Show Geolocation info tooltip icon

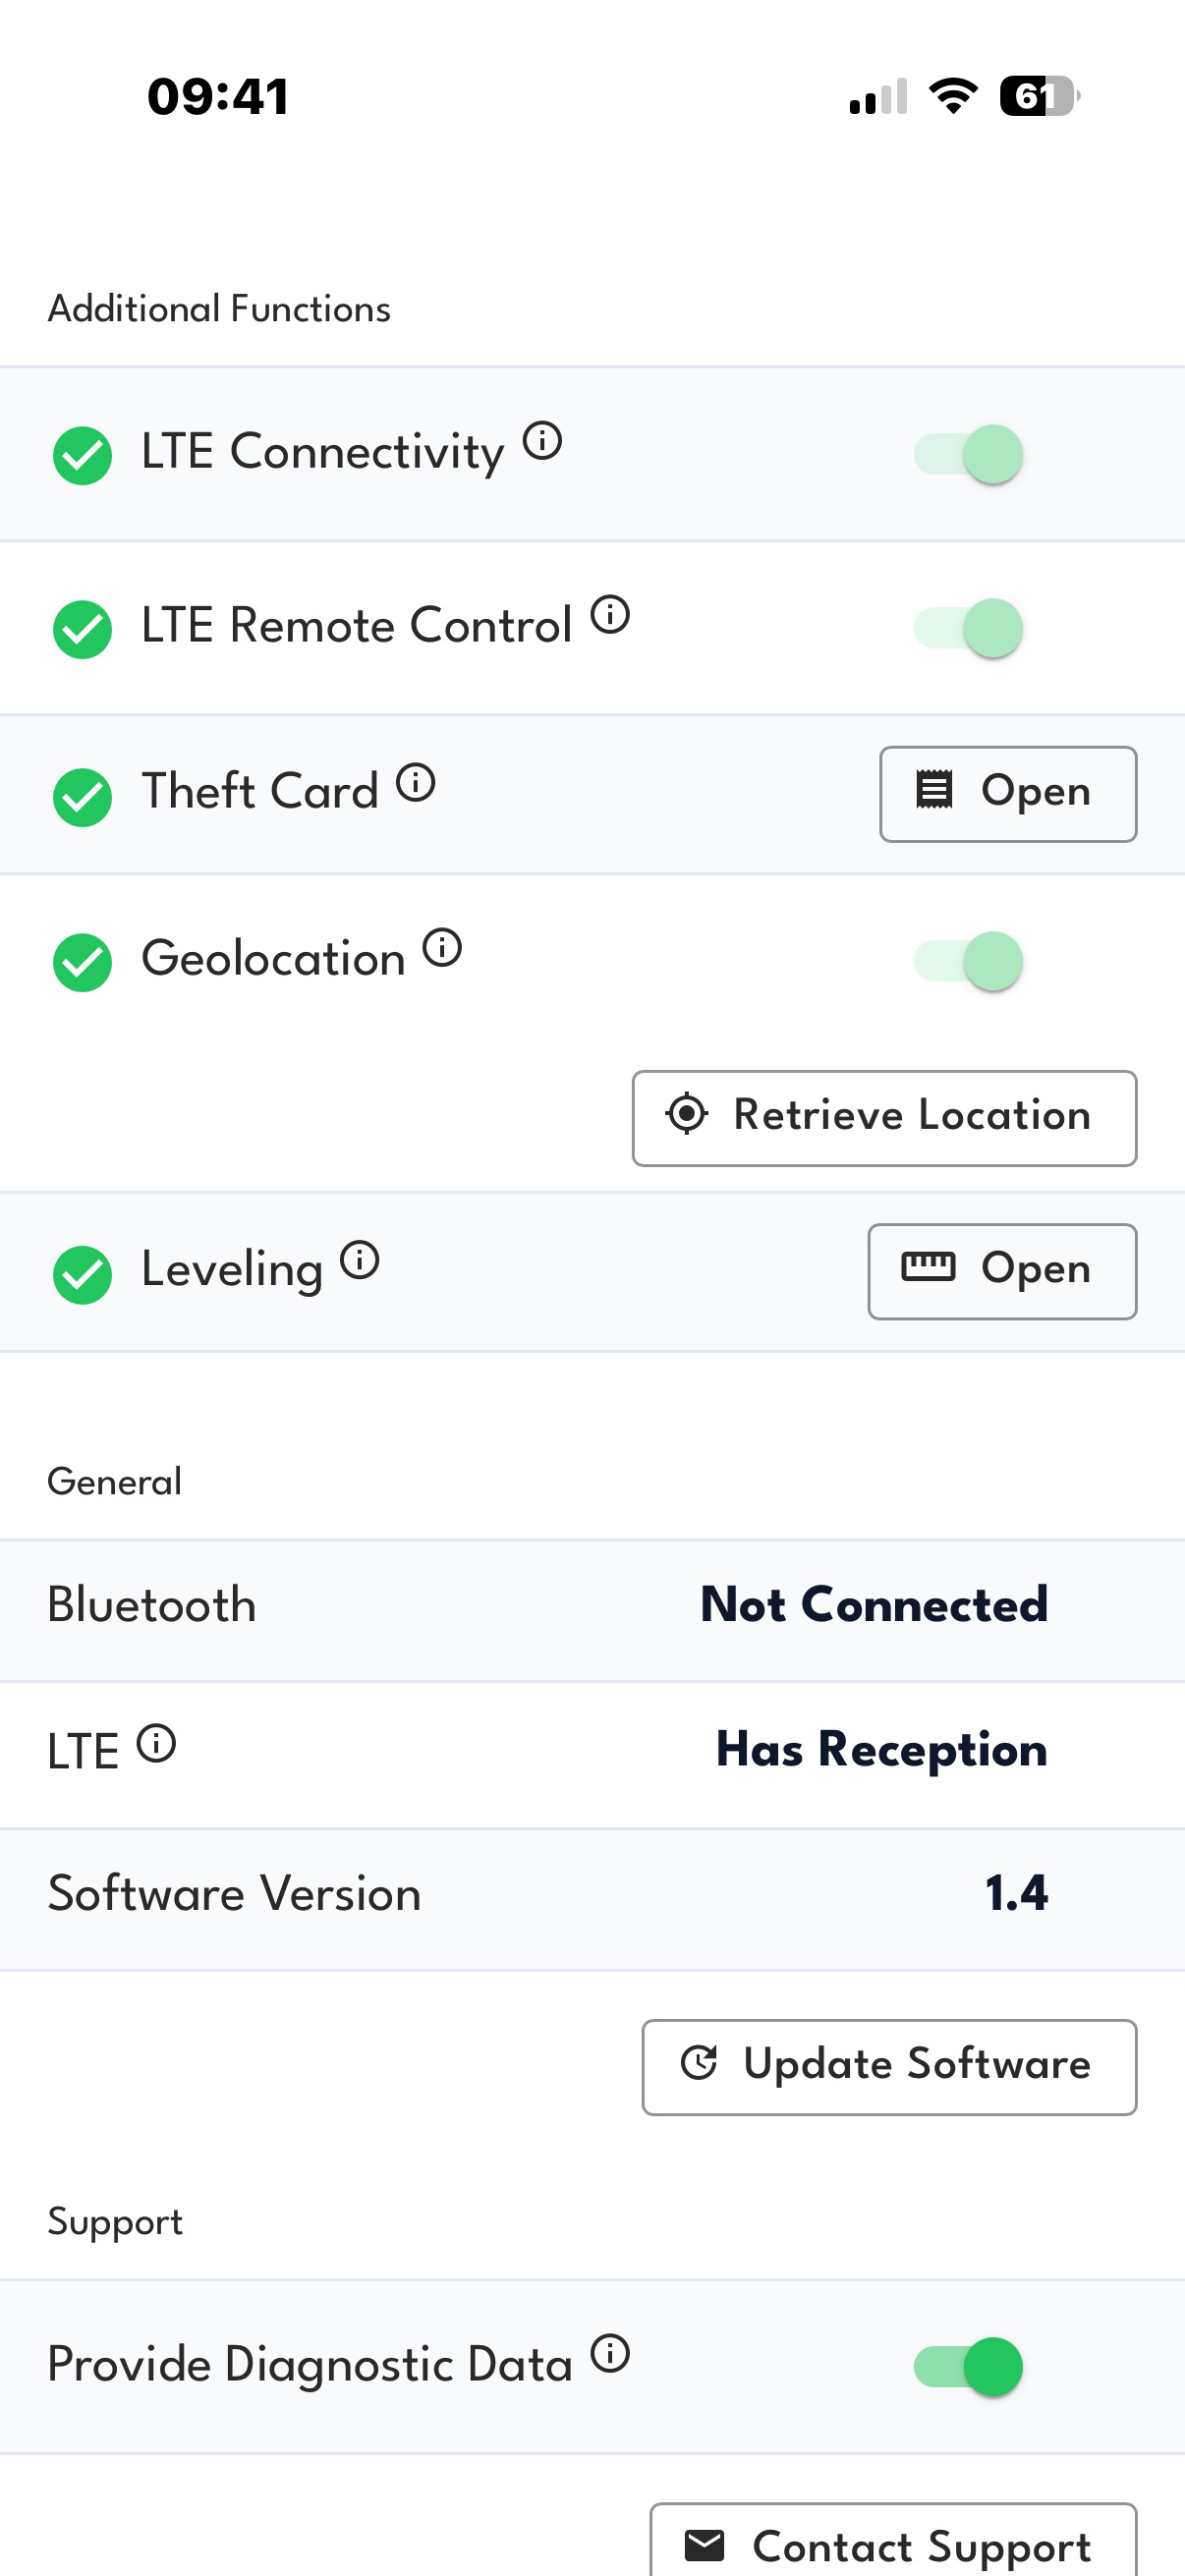pyautogui.click(x=442, y=947)
